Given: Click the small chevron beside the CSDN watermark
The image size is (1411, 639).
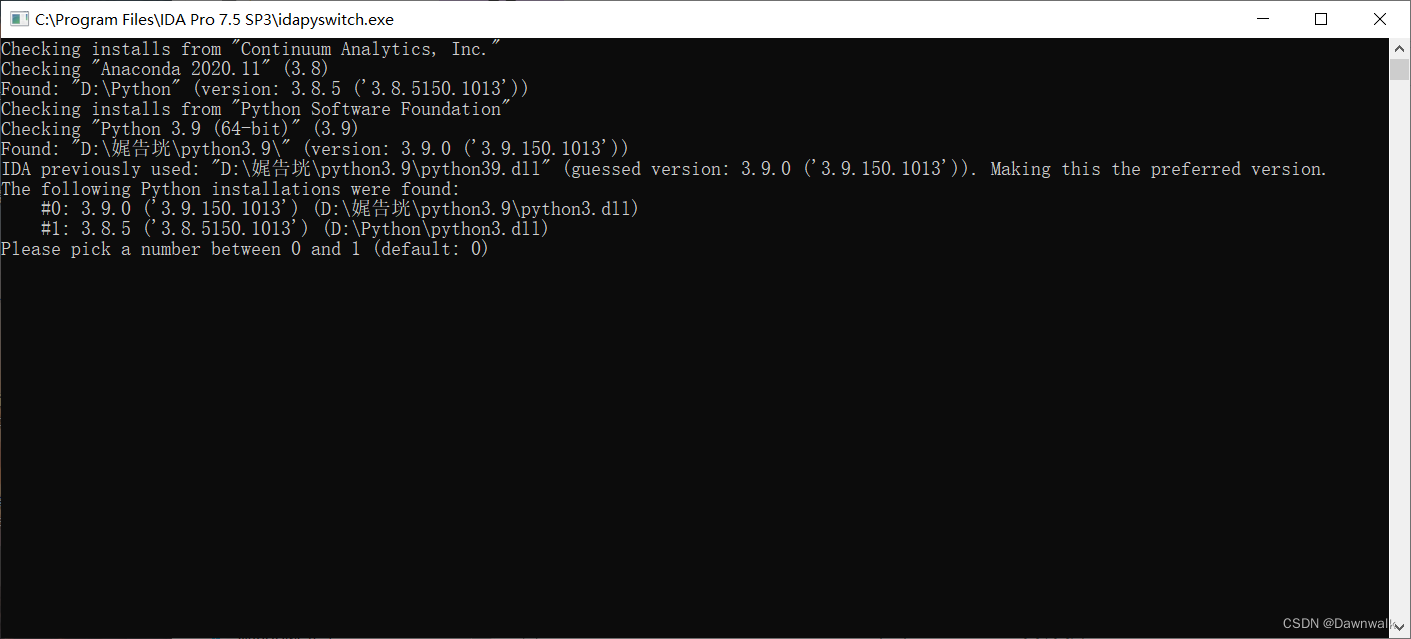Looking at the screenshot, I should (1399, 623).
